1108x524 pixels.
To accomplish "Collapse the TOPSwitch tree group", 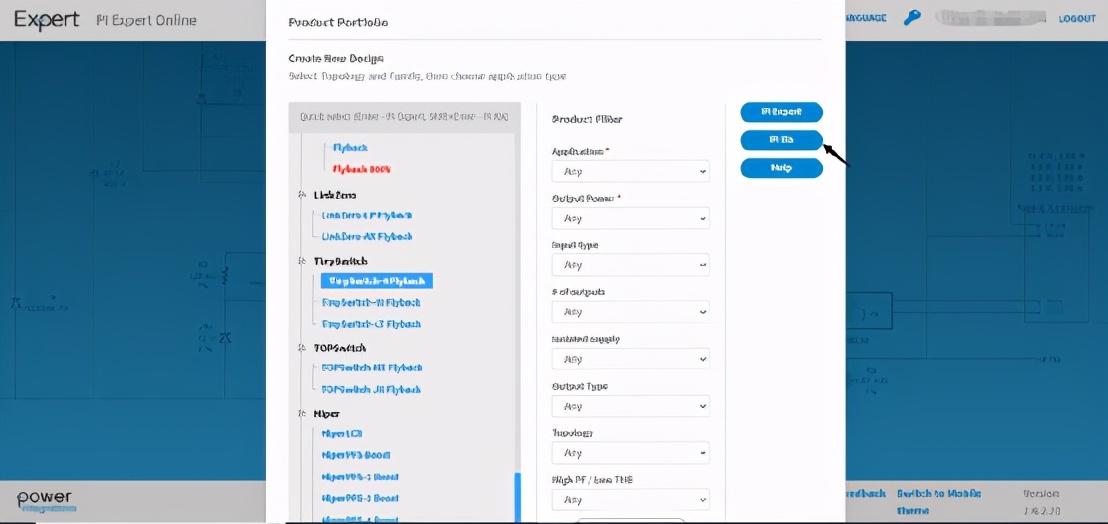I will coord(302,348).
